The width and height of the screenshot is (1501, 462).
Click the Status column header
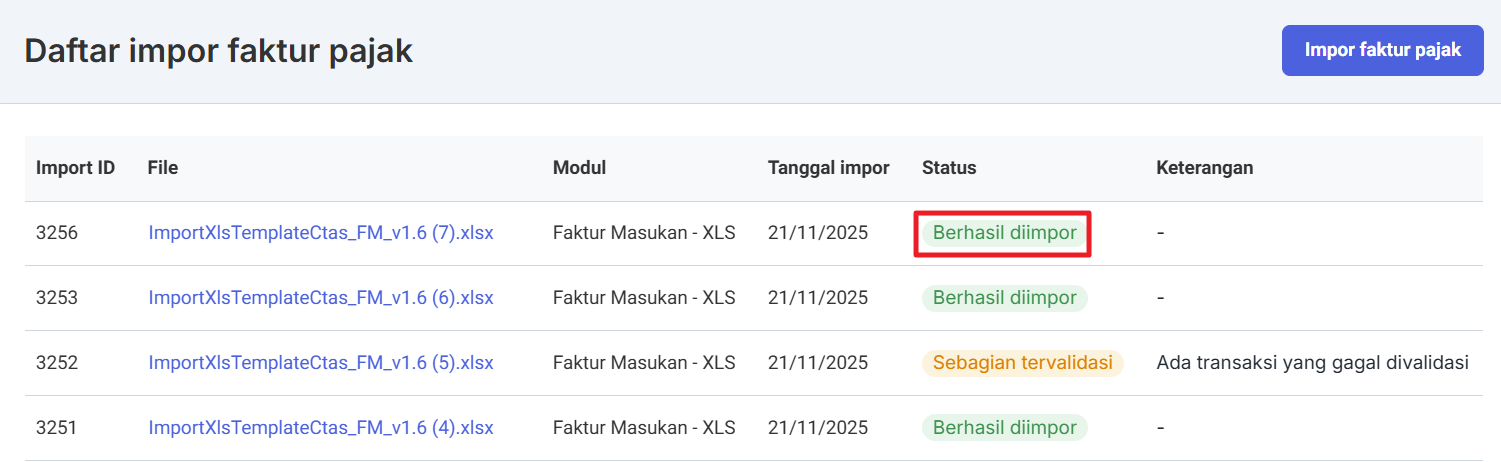[949, 168]
